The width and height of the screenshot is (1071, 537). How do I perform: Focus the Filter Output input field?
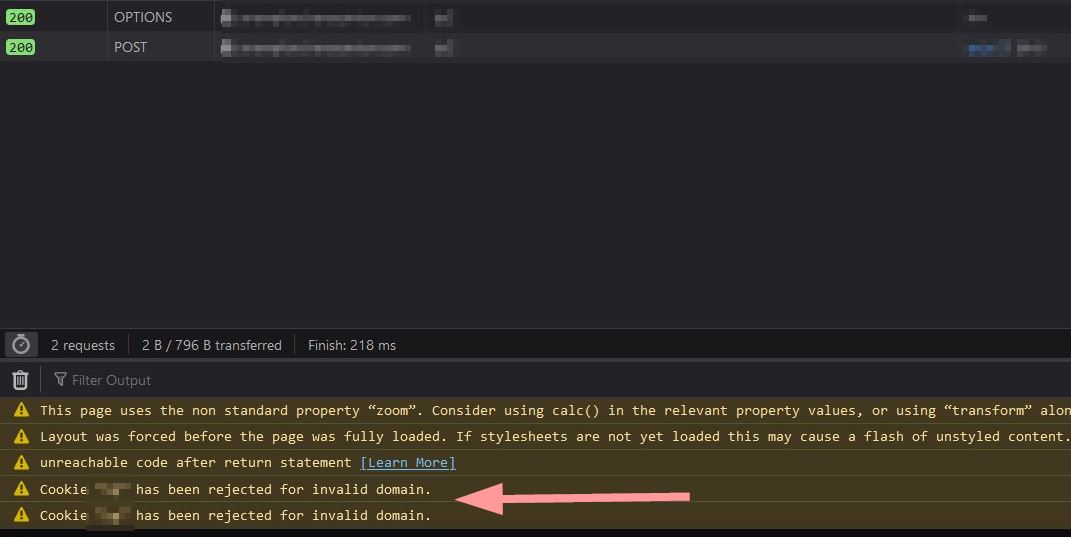click(x=111, y=380)
